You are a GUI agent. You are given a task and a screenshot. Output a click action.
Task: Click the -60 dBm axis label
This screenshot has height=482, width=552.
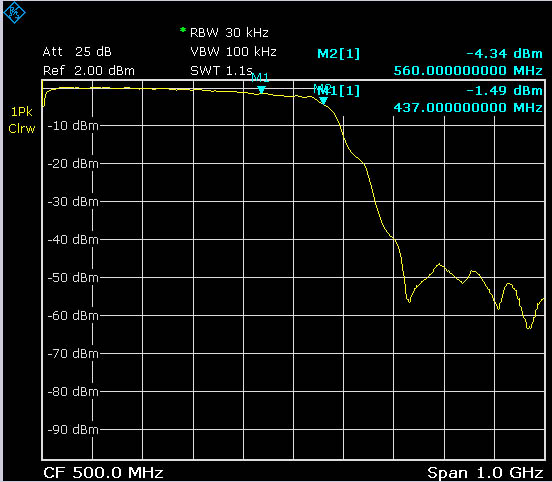click(73, 316)
